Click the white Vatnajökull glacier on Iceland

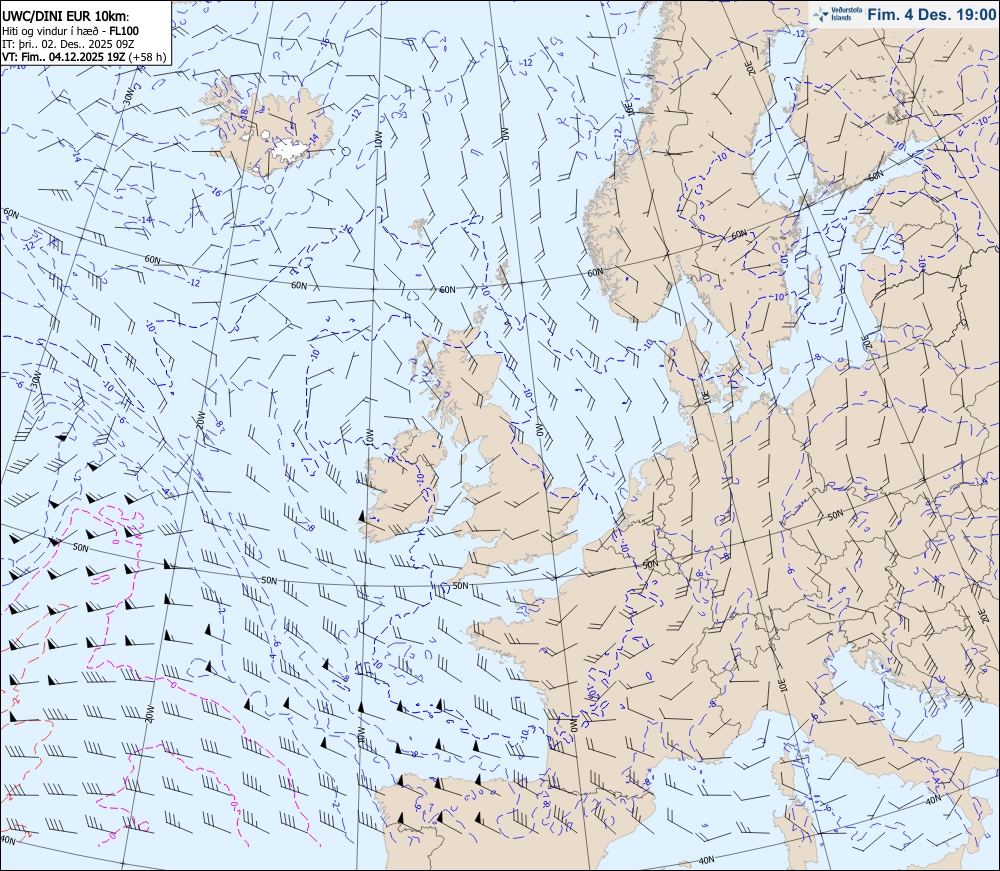click(291, 150)
